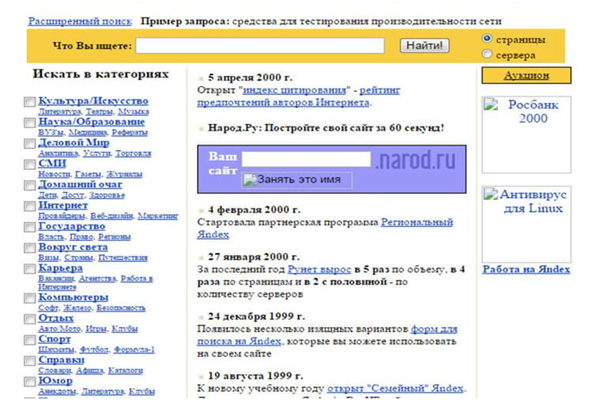
Task: Tick the Карьера checkbox
Action: (29, 269)
